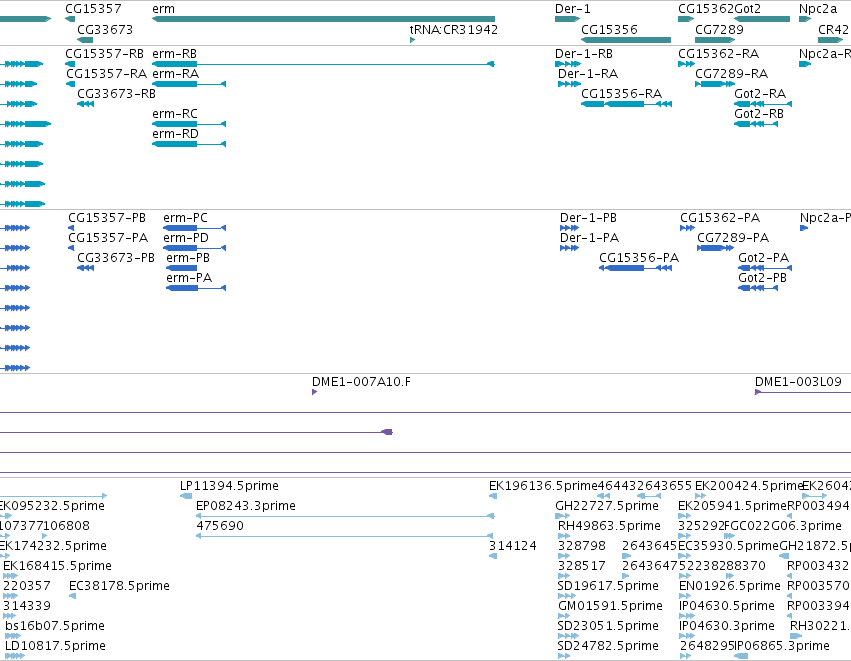This screenshot has height=661, width=851.
Task: Click EST label 328798
Action: (581, 546)
